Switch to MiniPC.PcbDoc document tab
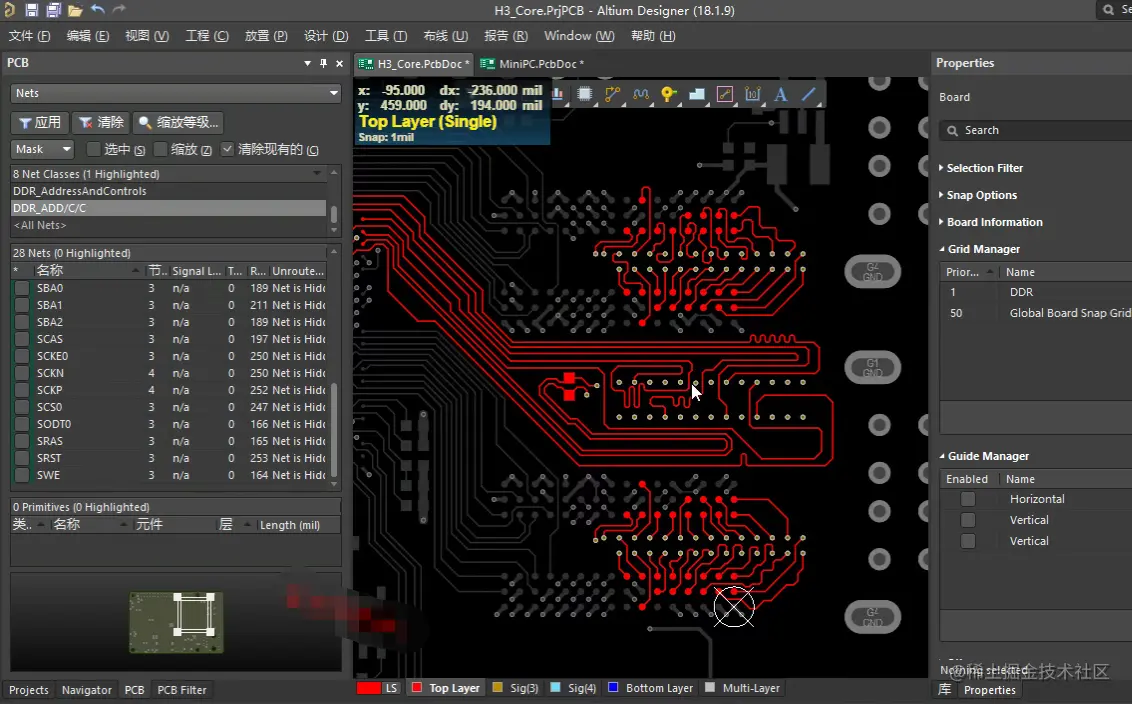1132x704 pixels. pyautogui.click(x=534, y=64)
